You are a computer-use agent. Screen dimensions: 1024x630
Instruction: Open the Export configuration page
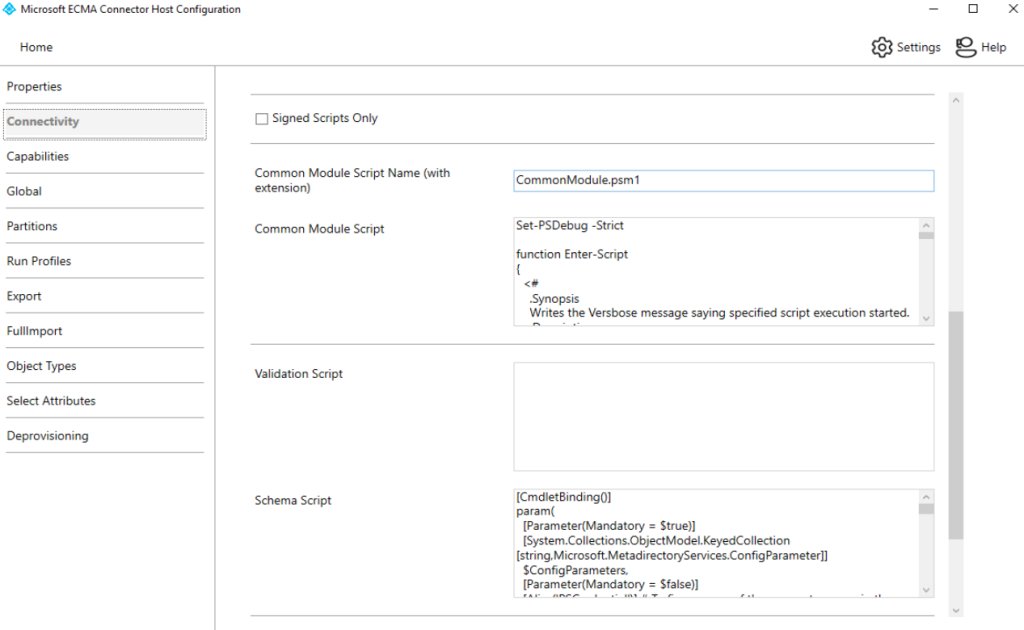(x=24, y=296)
